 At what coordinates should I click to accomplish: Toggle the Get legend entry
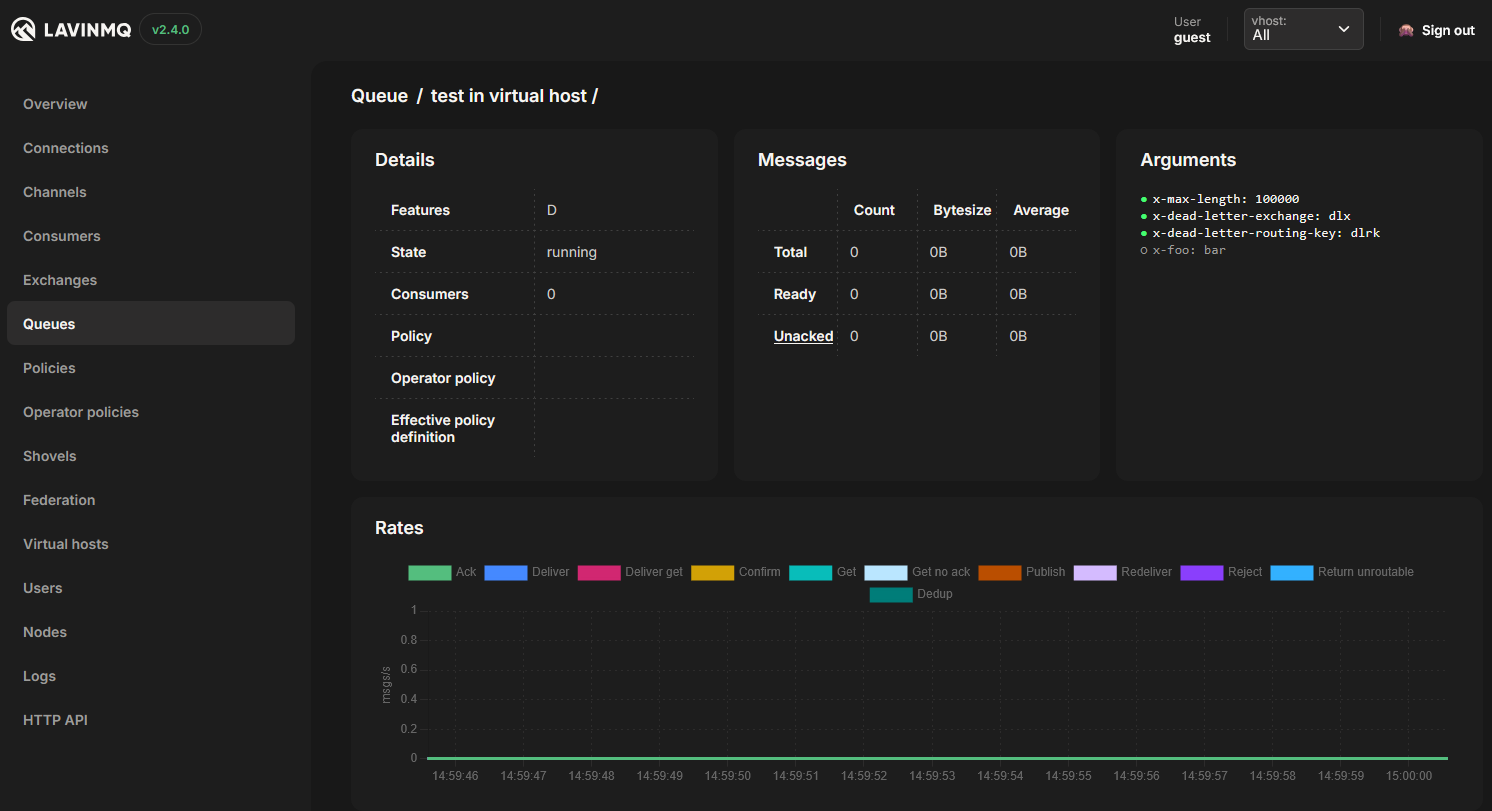pos(822,572)
